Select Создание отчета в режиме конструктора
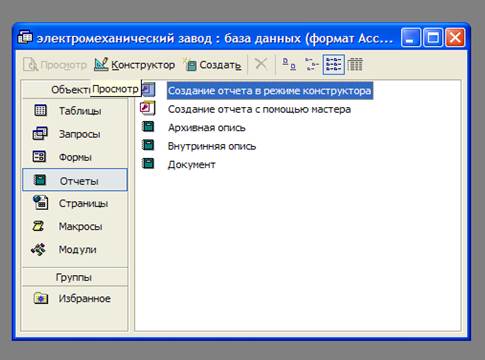Viewport: 485px width, 360px height. (270, 91)
